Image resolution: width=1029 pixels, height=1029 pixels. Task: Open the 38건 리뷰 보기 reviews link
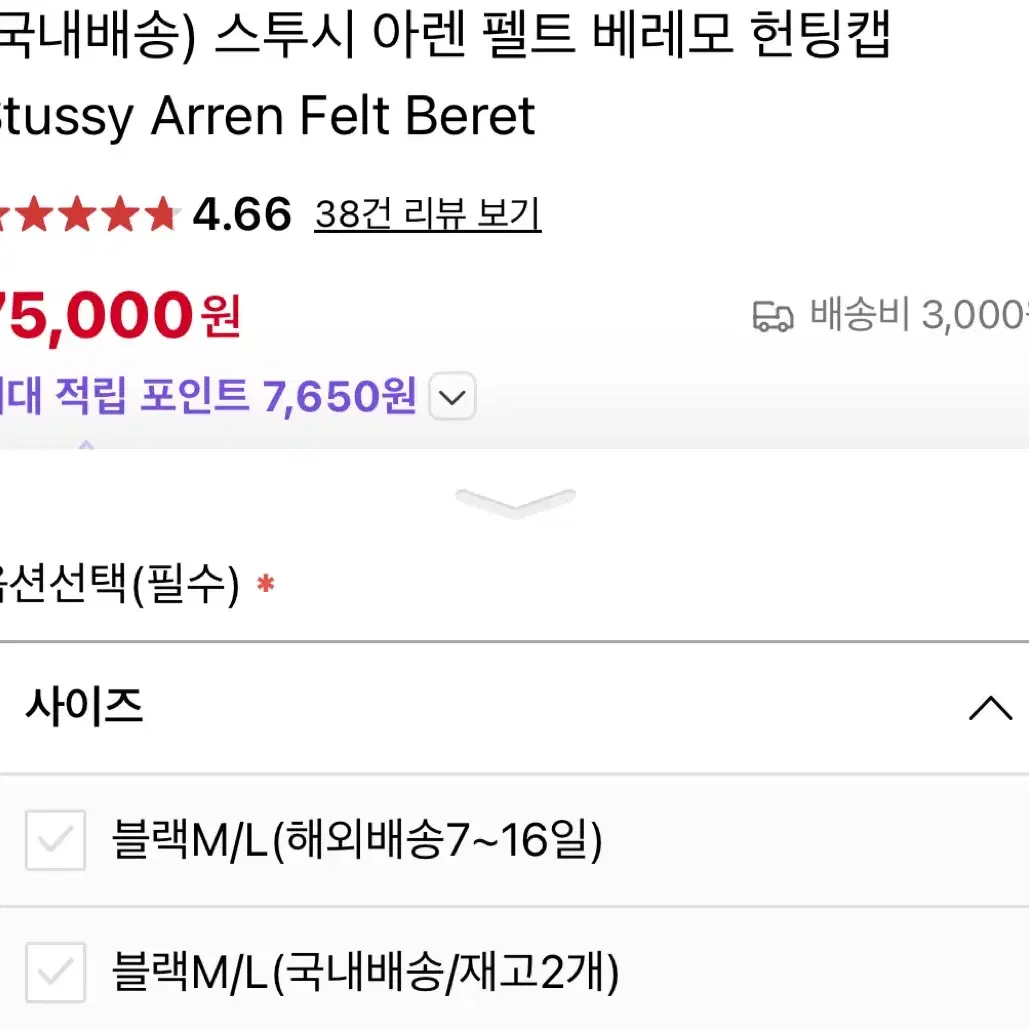(x=427, y=214)
